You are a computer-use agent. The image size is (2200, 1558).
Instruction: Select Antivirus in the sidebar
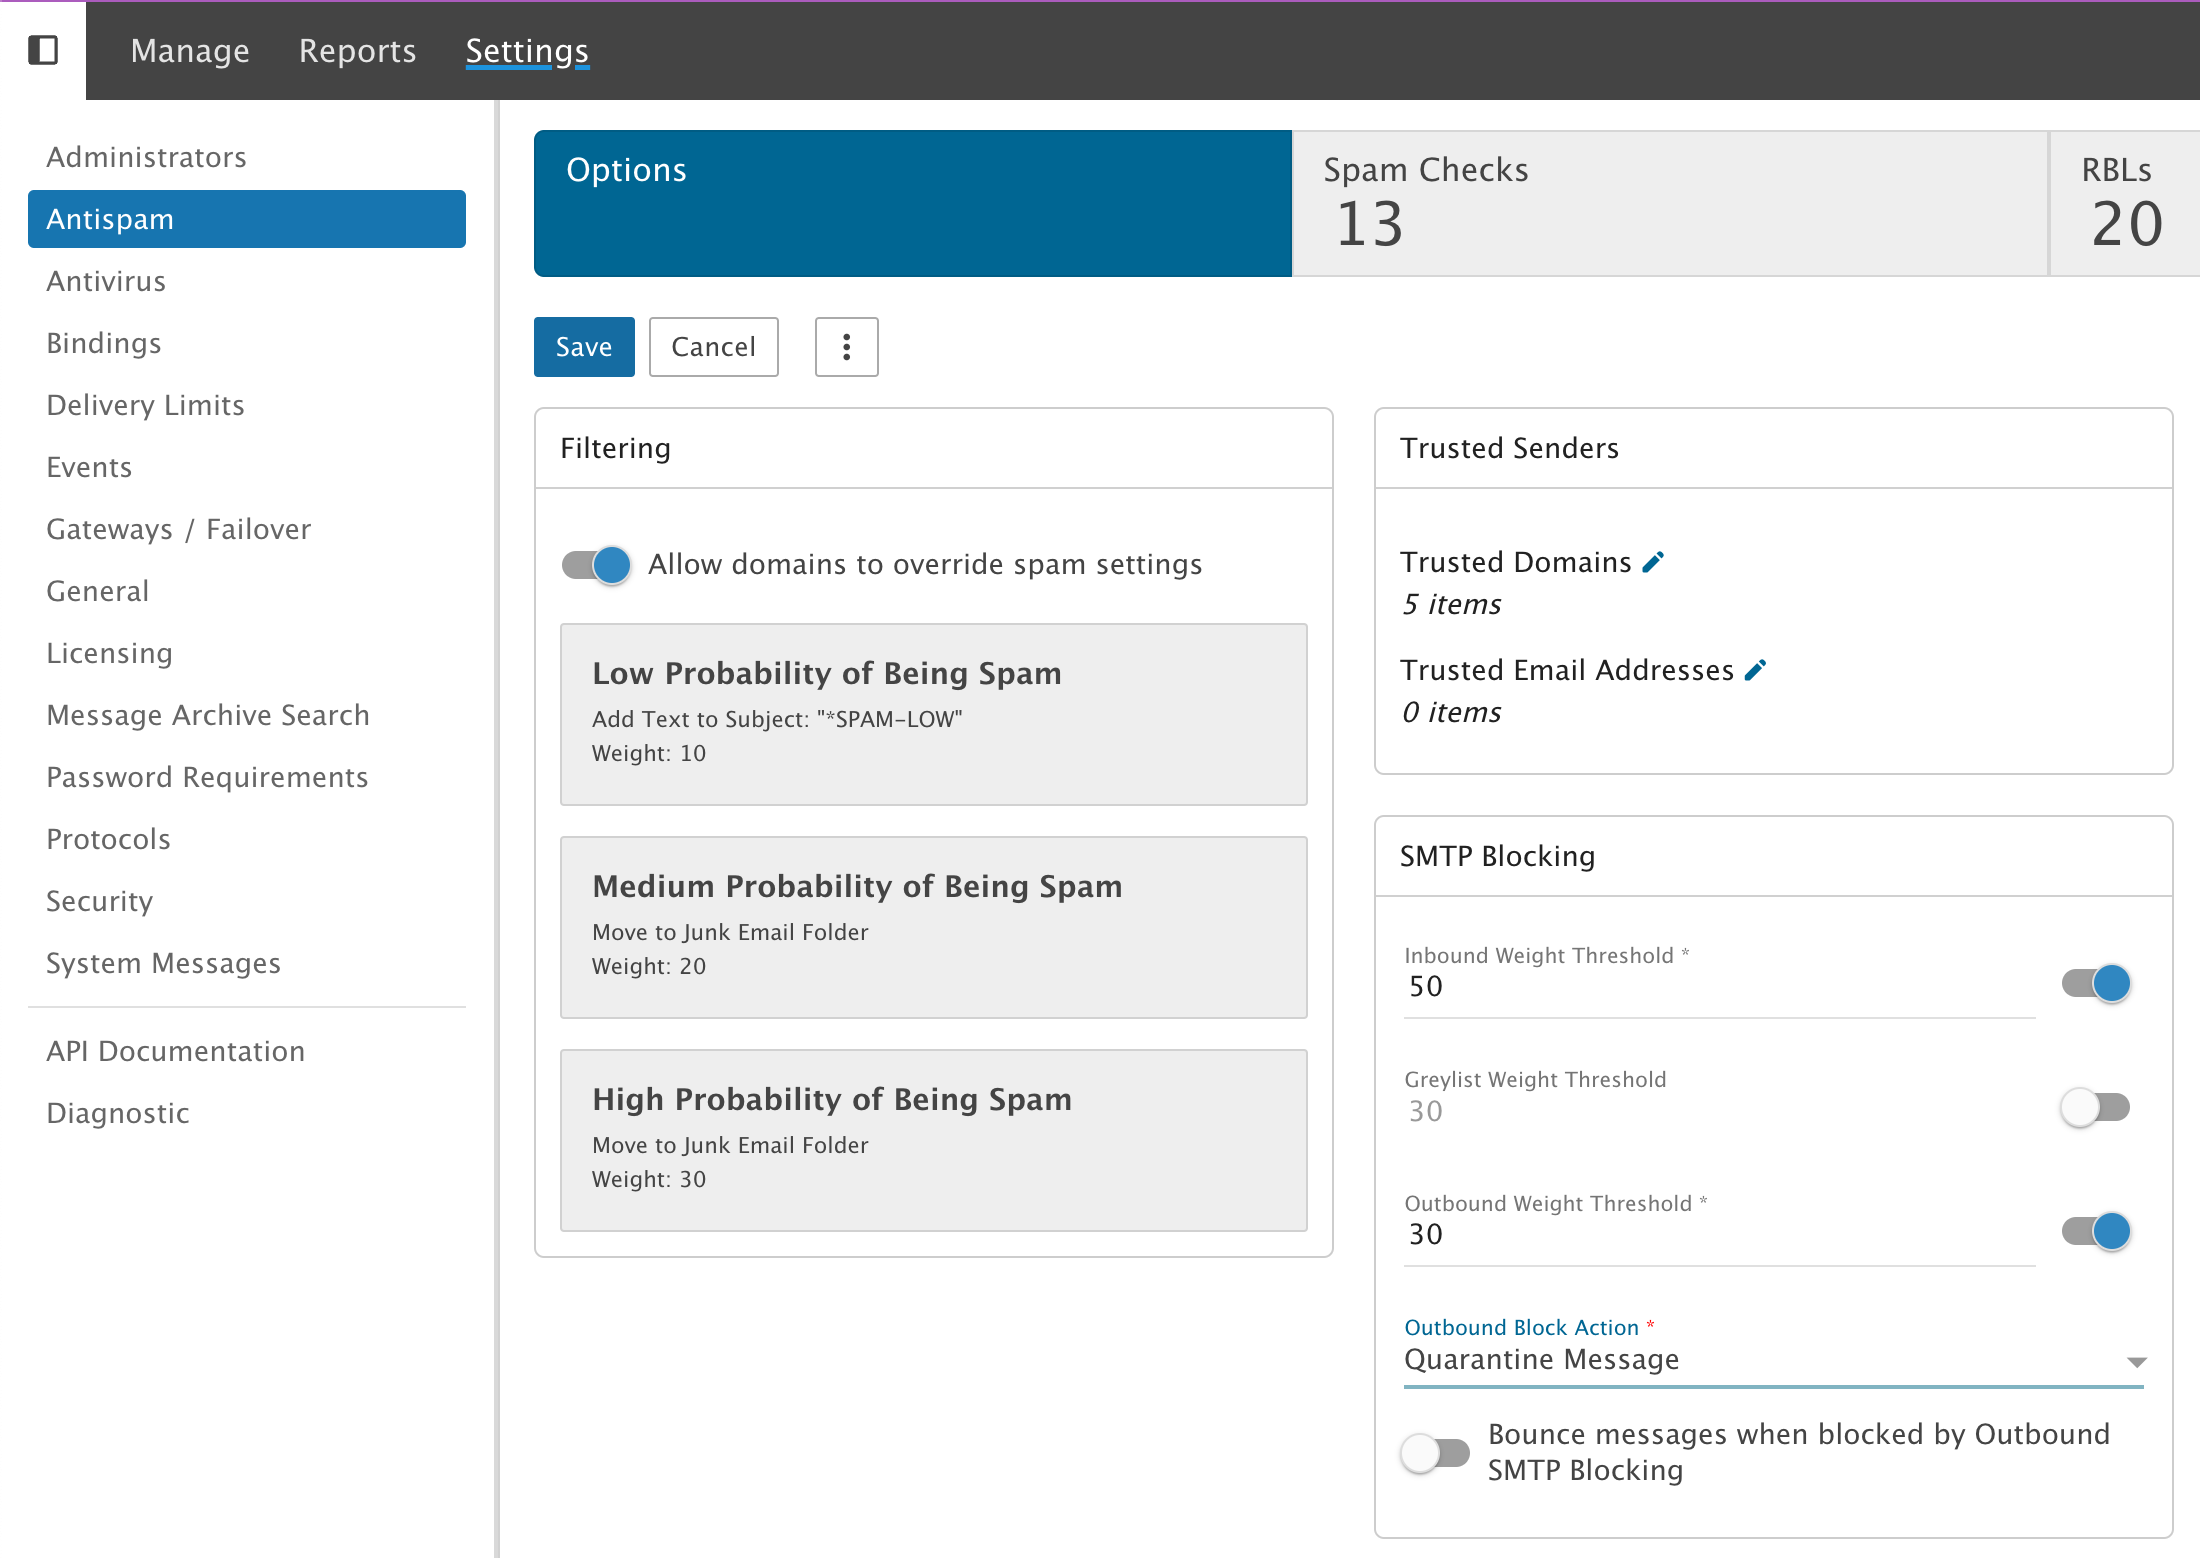(106, 281)
